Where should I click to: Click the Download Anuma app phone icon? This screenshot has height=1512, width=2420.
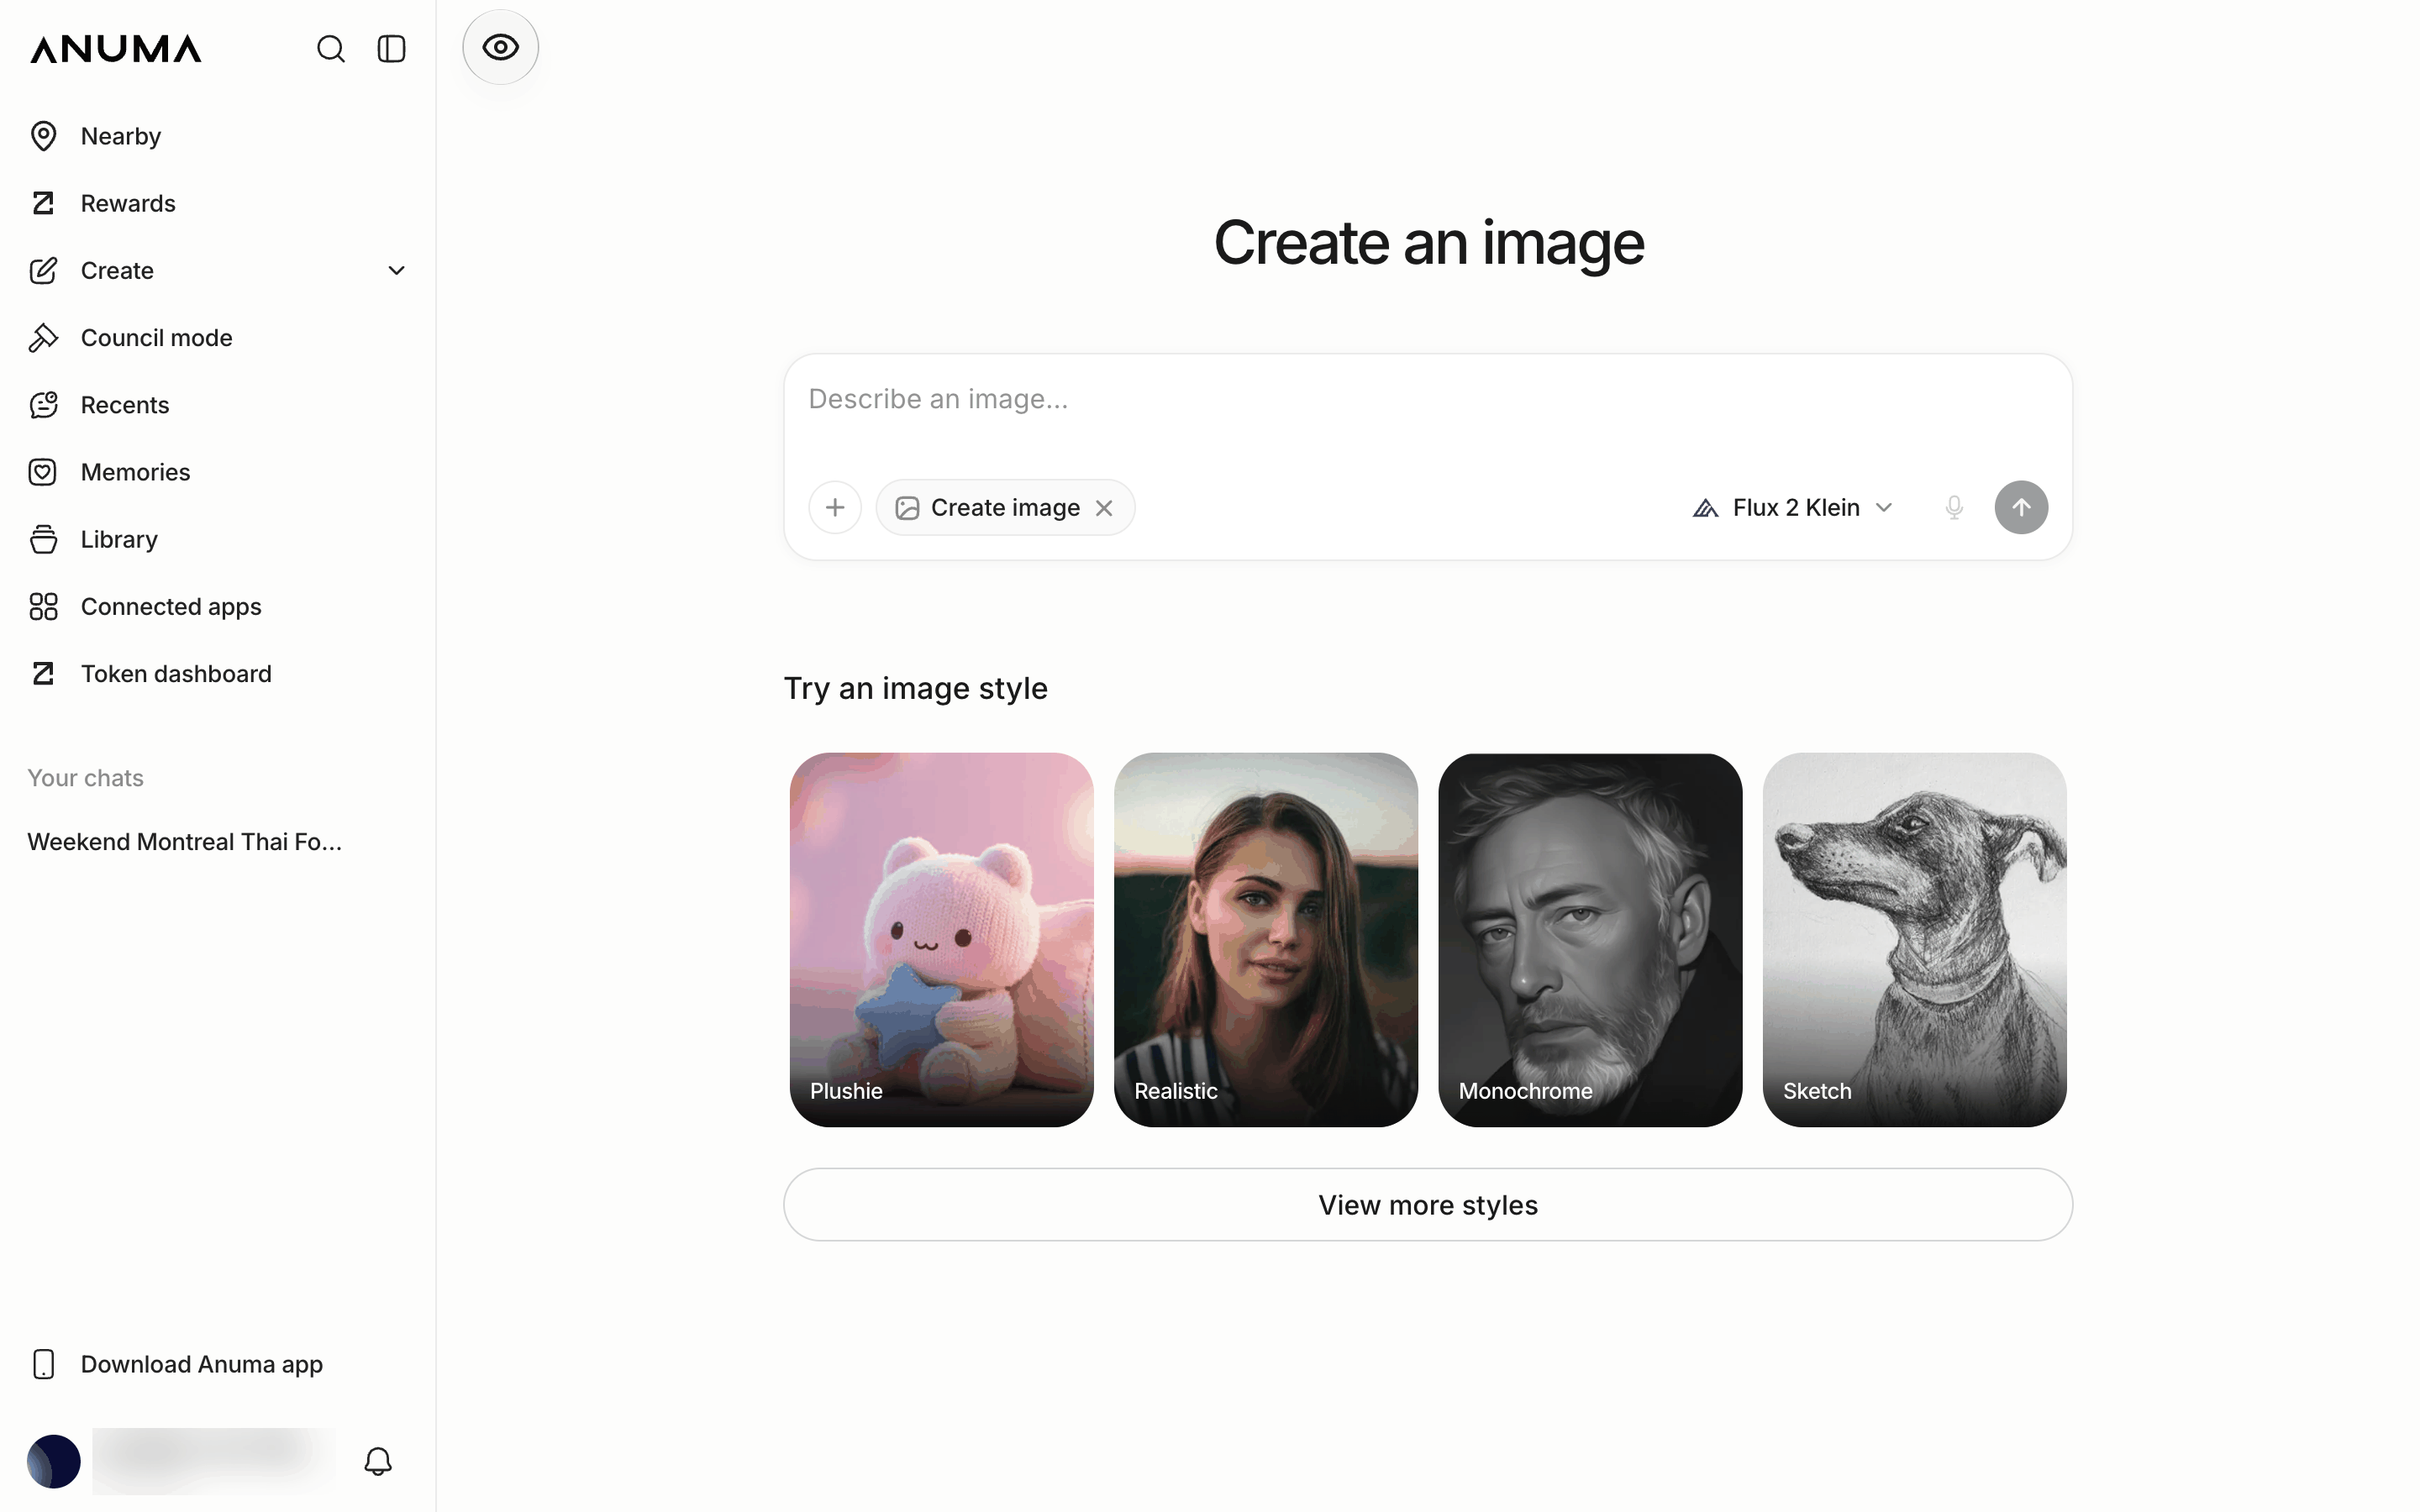click(43, 1364)
